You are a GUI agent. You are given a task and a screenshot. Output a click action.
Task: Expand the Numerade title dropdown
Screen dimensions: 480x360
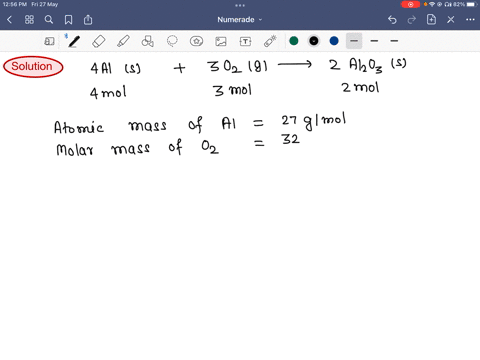pyautogui.click(x=240, y=20)
